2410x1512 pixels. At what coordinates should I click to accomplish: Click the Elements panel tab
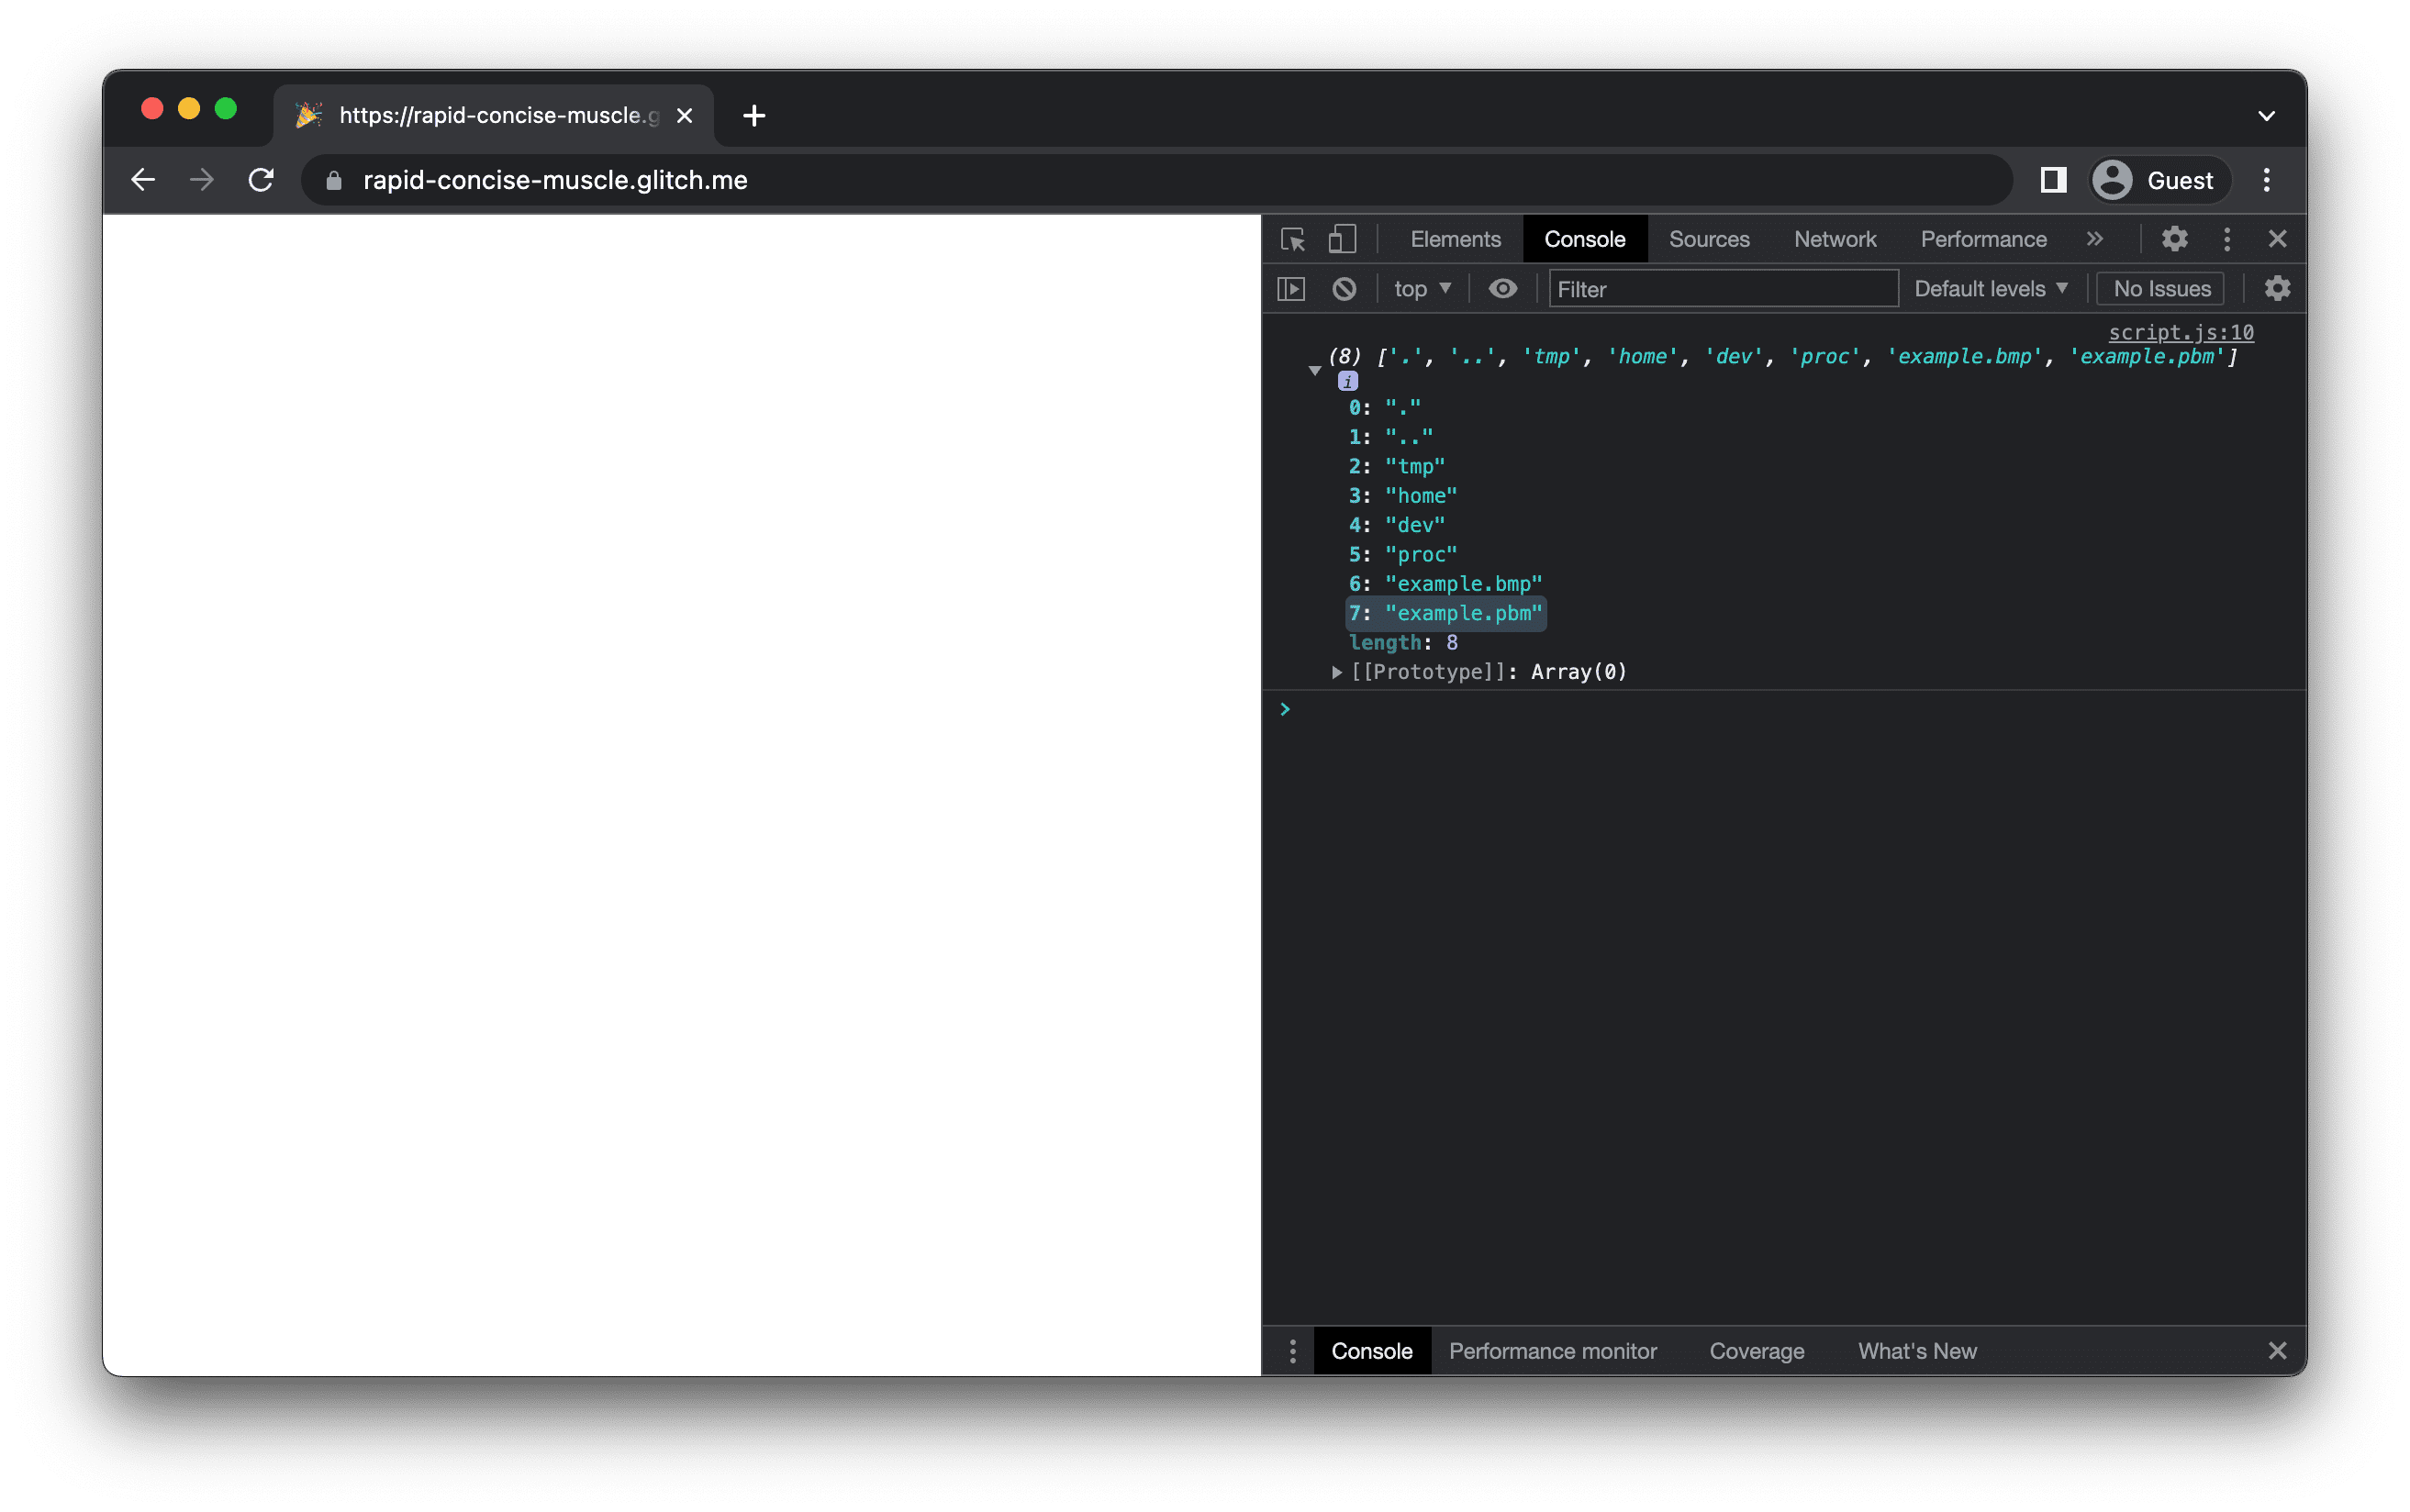pos(1455,239)
